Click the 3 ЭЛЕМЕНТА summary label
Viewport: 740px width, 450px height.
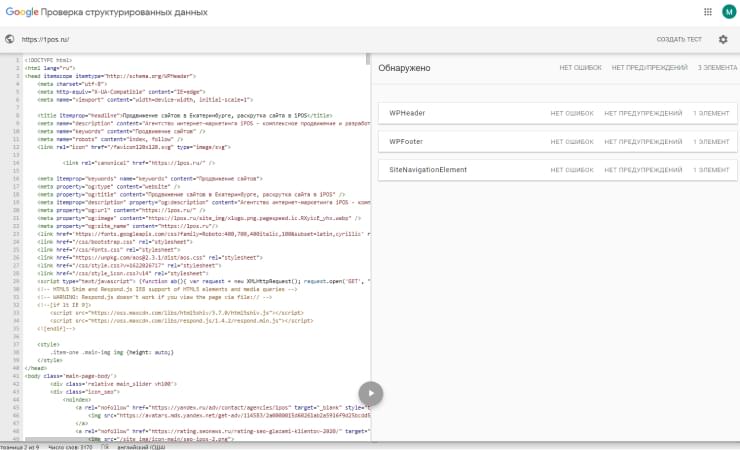point(717,68)
